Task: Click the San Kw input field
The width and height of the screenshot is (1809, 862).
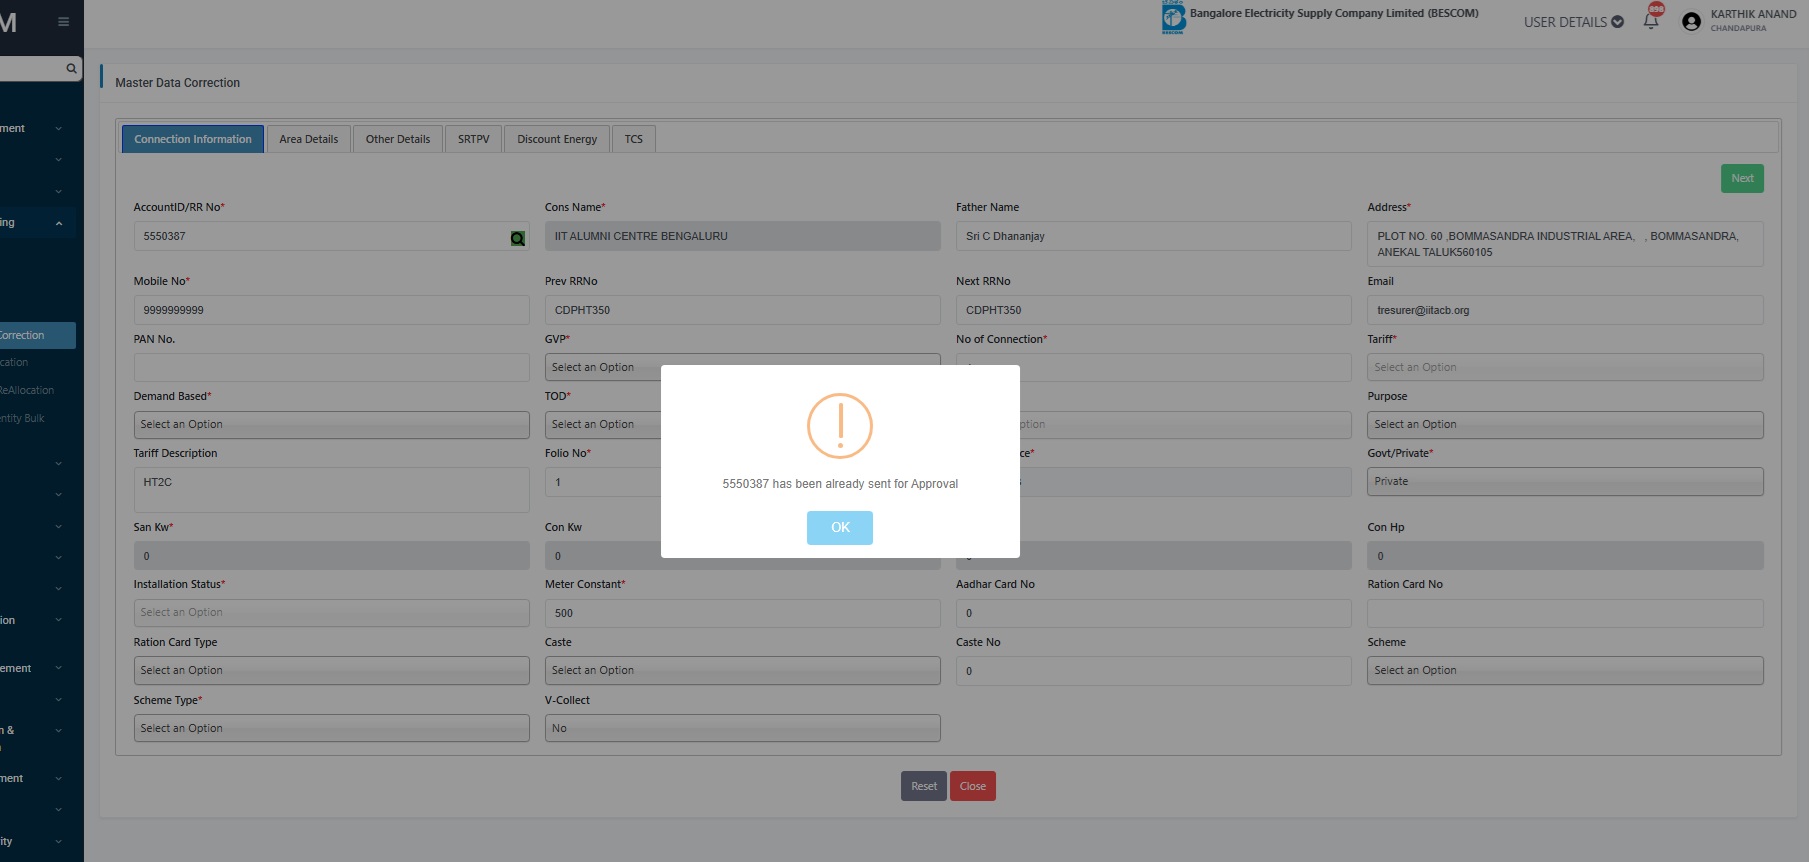Action: (x=331, y=556)
